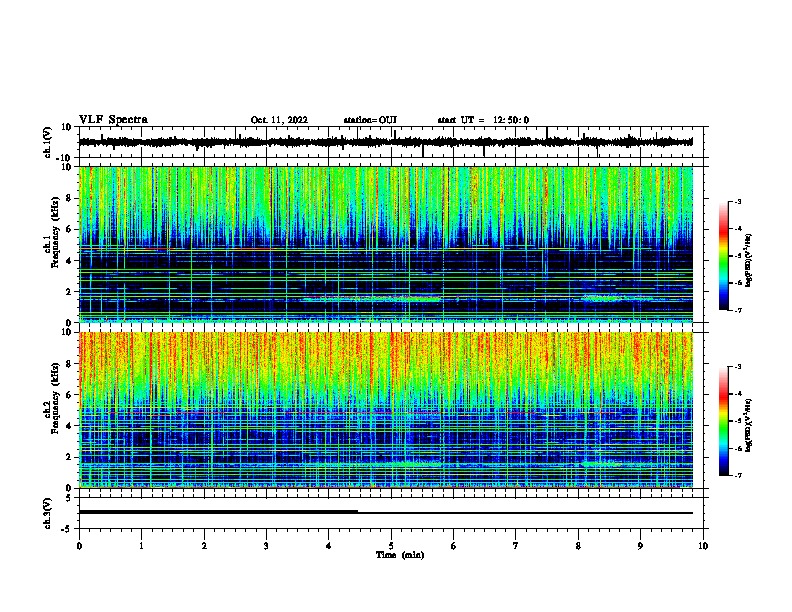Click time axis tick label "4"

329,546
